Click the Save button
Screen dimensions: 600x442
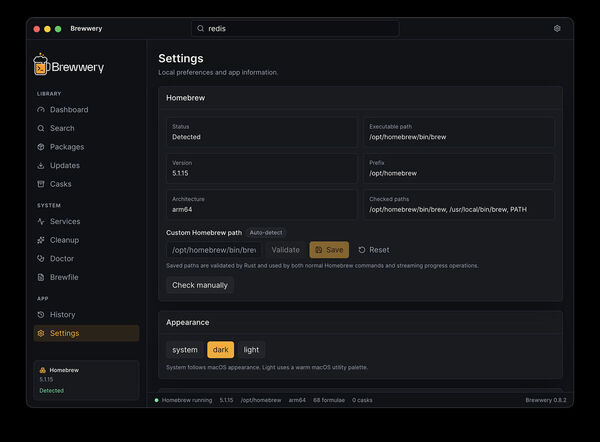[329, 250]
